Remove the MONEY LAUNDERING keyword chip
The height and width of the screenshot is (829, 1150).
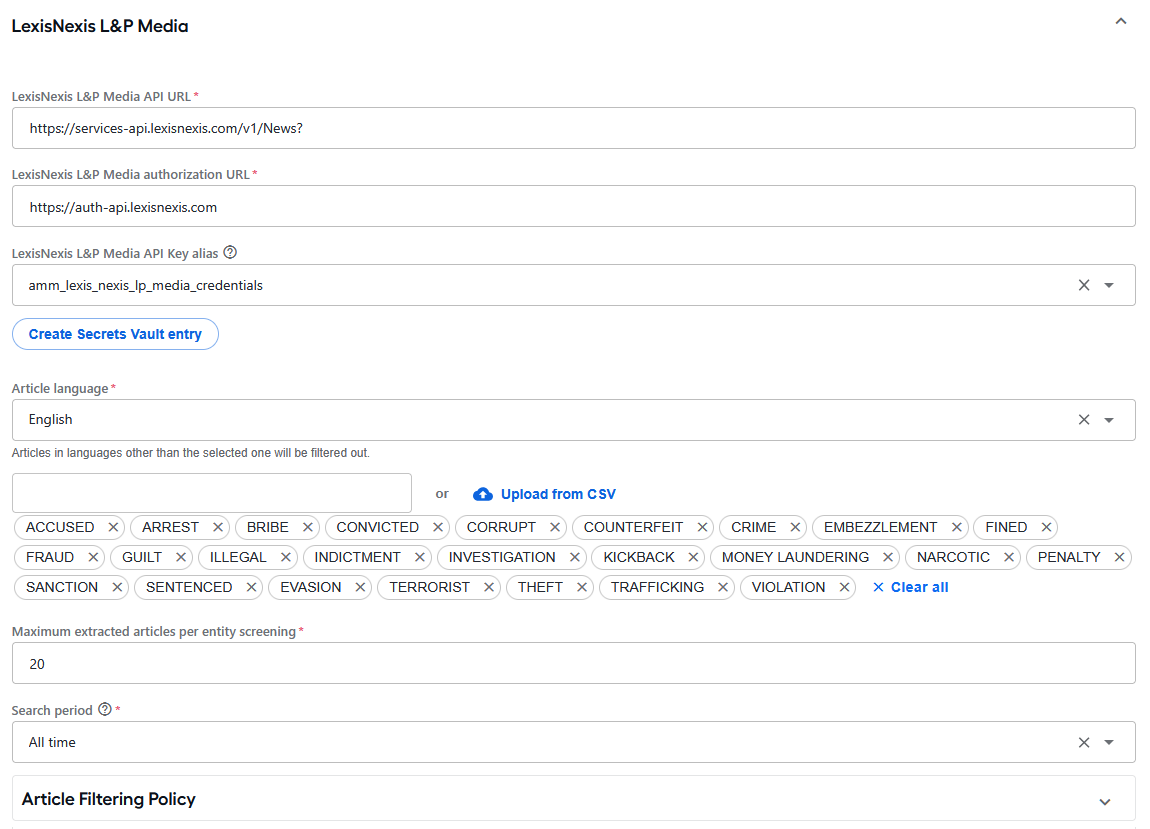(888, 558)
